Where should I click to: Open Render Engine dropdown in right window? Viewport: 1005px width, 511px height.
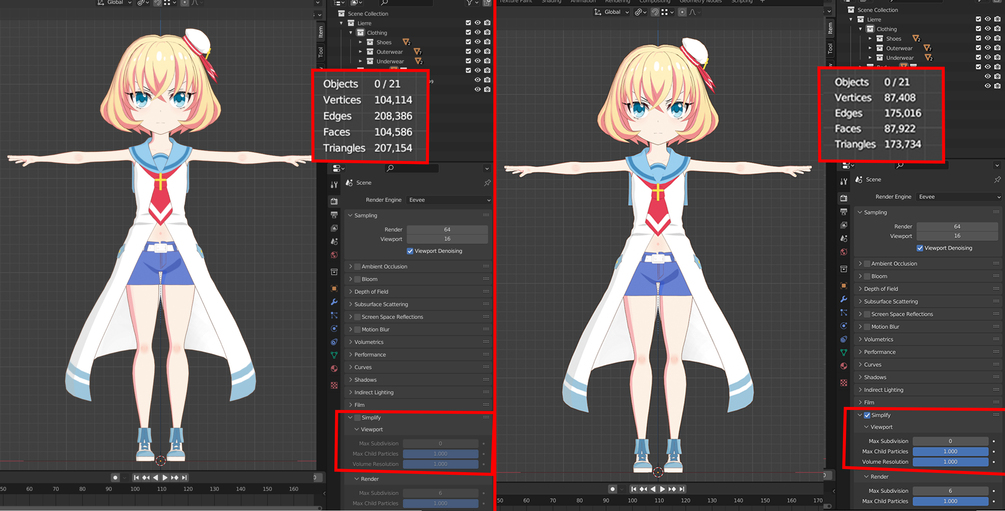pyautogui.click(x=959, y=197)
